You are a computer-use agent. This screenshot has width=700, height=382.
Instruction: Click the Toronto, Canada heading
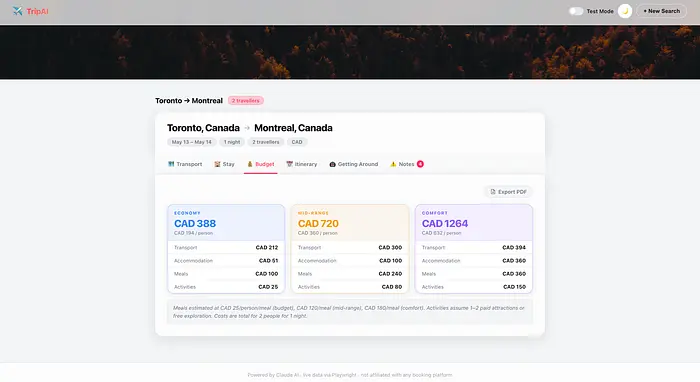click(x=203, y=128)
